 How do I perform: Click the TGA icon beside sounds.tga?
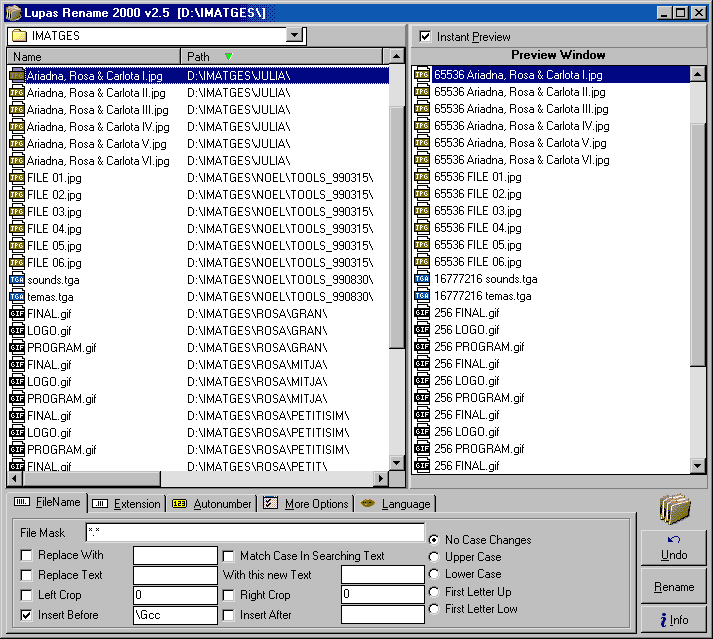click(x=17, y=280)
